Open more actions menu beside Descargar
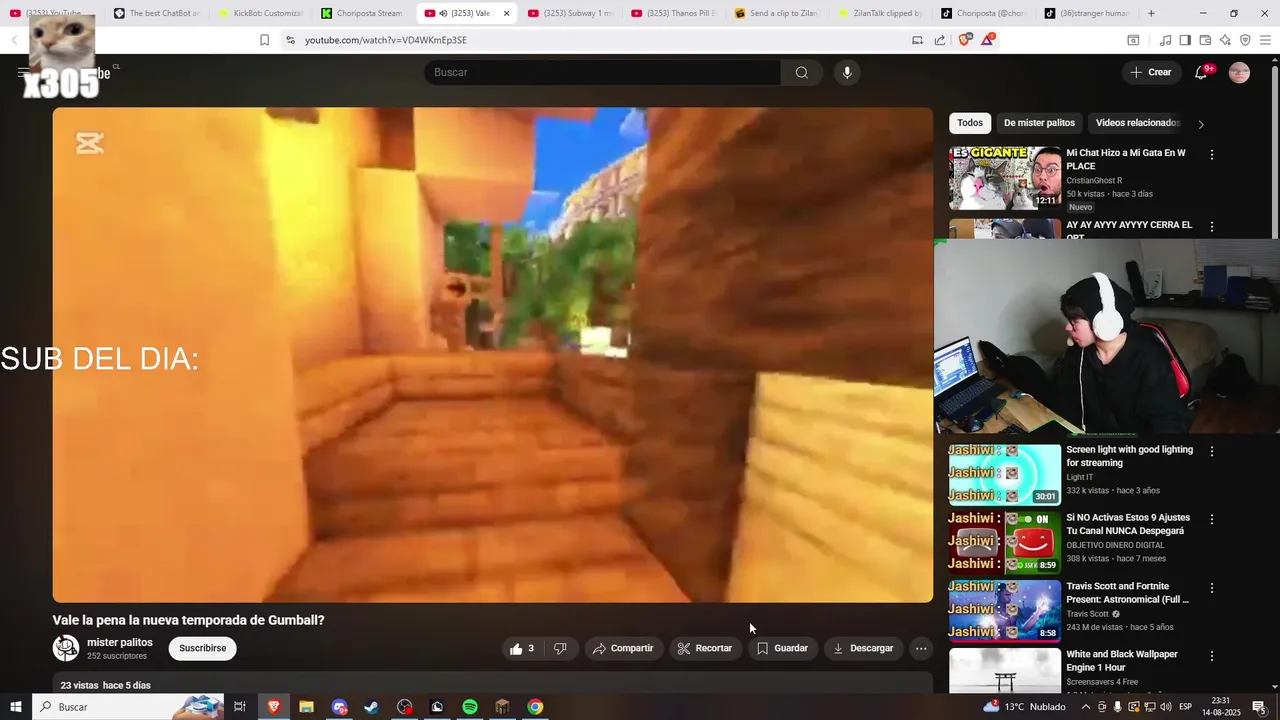1280x720 pixels. pos(921,648)
